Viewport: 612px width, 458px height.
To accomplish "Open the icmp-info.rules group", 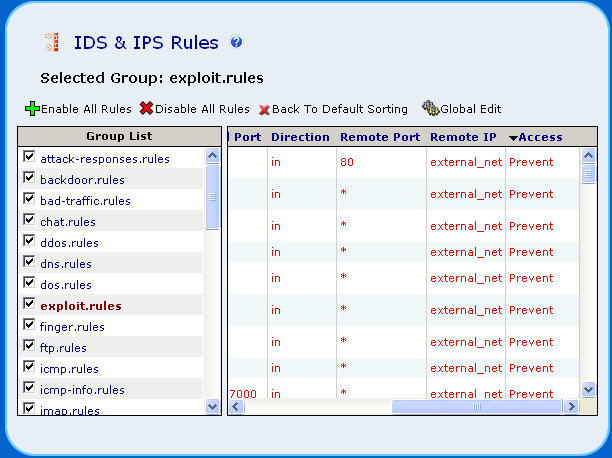I will pos(82,390).
